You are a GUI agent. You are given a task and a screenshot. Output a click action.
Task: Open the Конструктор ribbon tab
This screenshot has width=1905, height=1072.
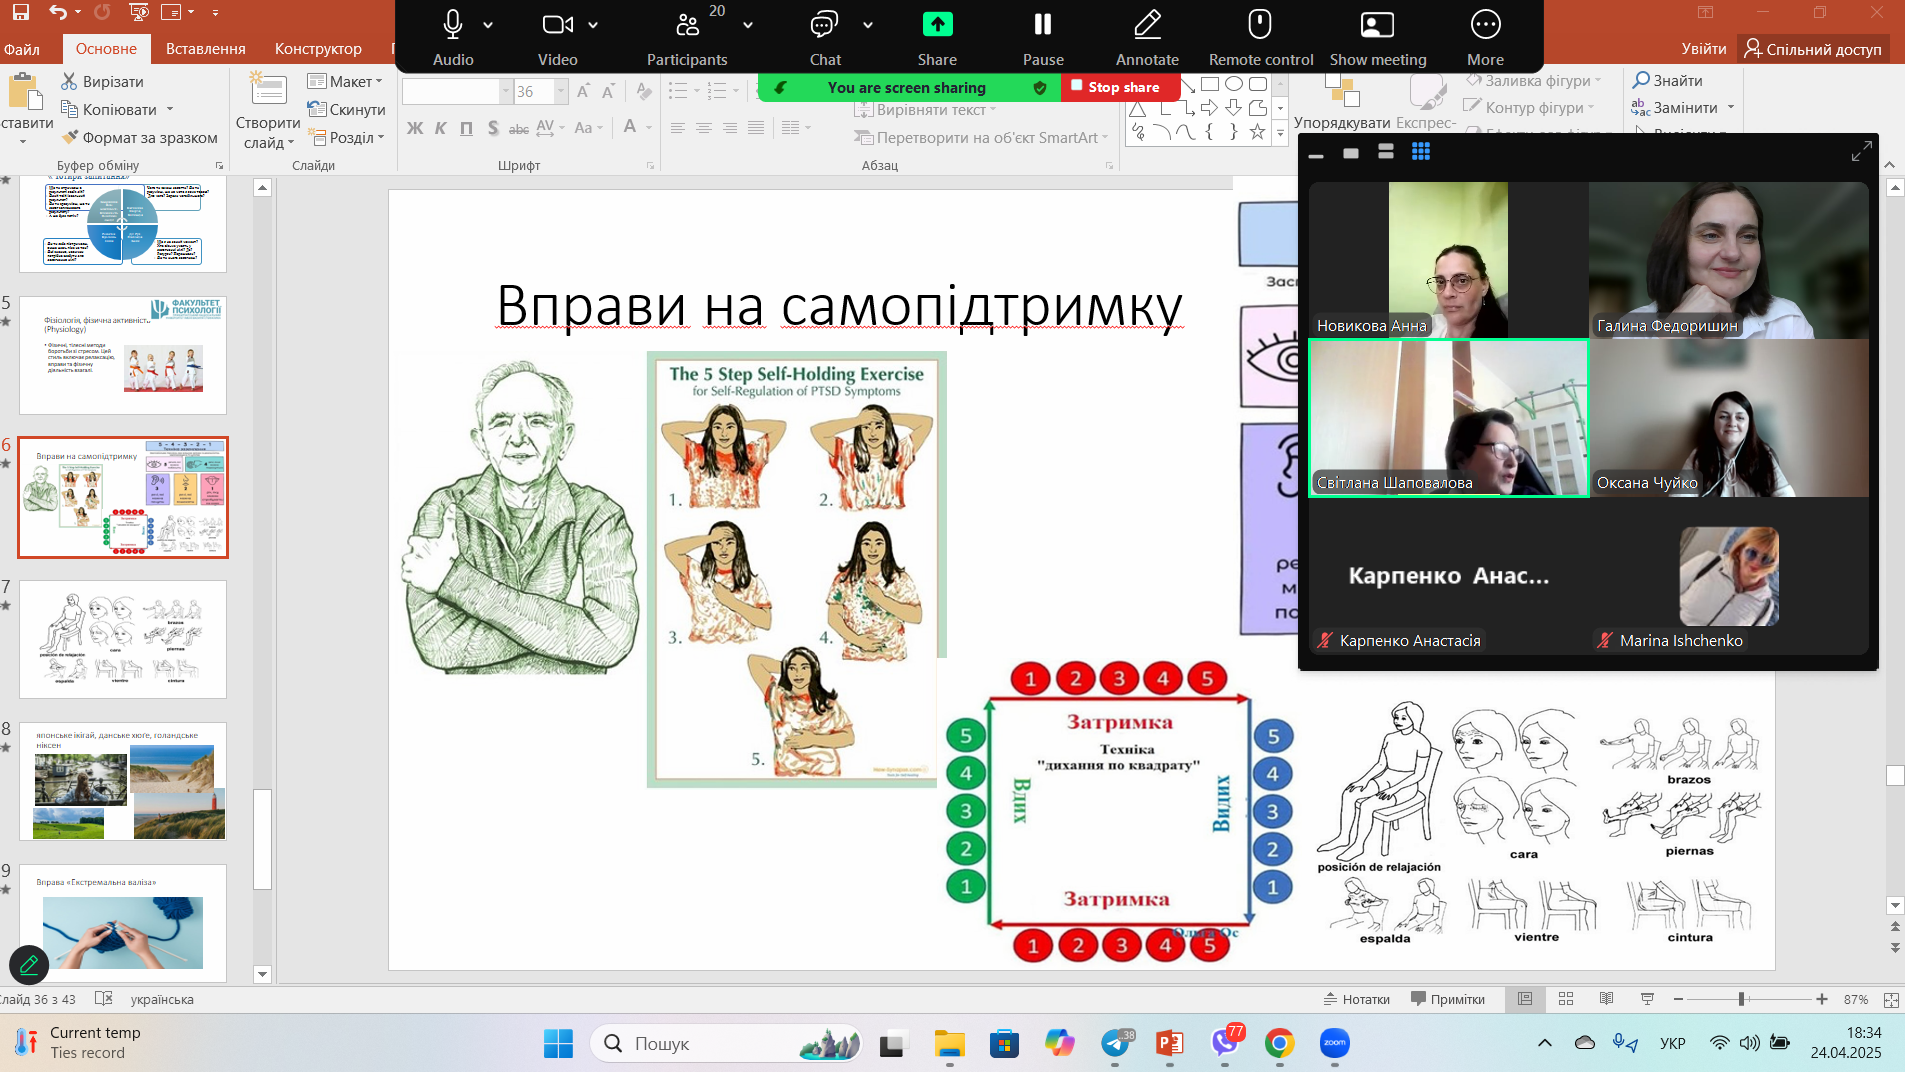tap(318, 49)
